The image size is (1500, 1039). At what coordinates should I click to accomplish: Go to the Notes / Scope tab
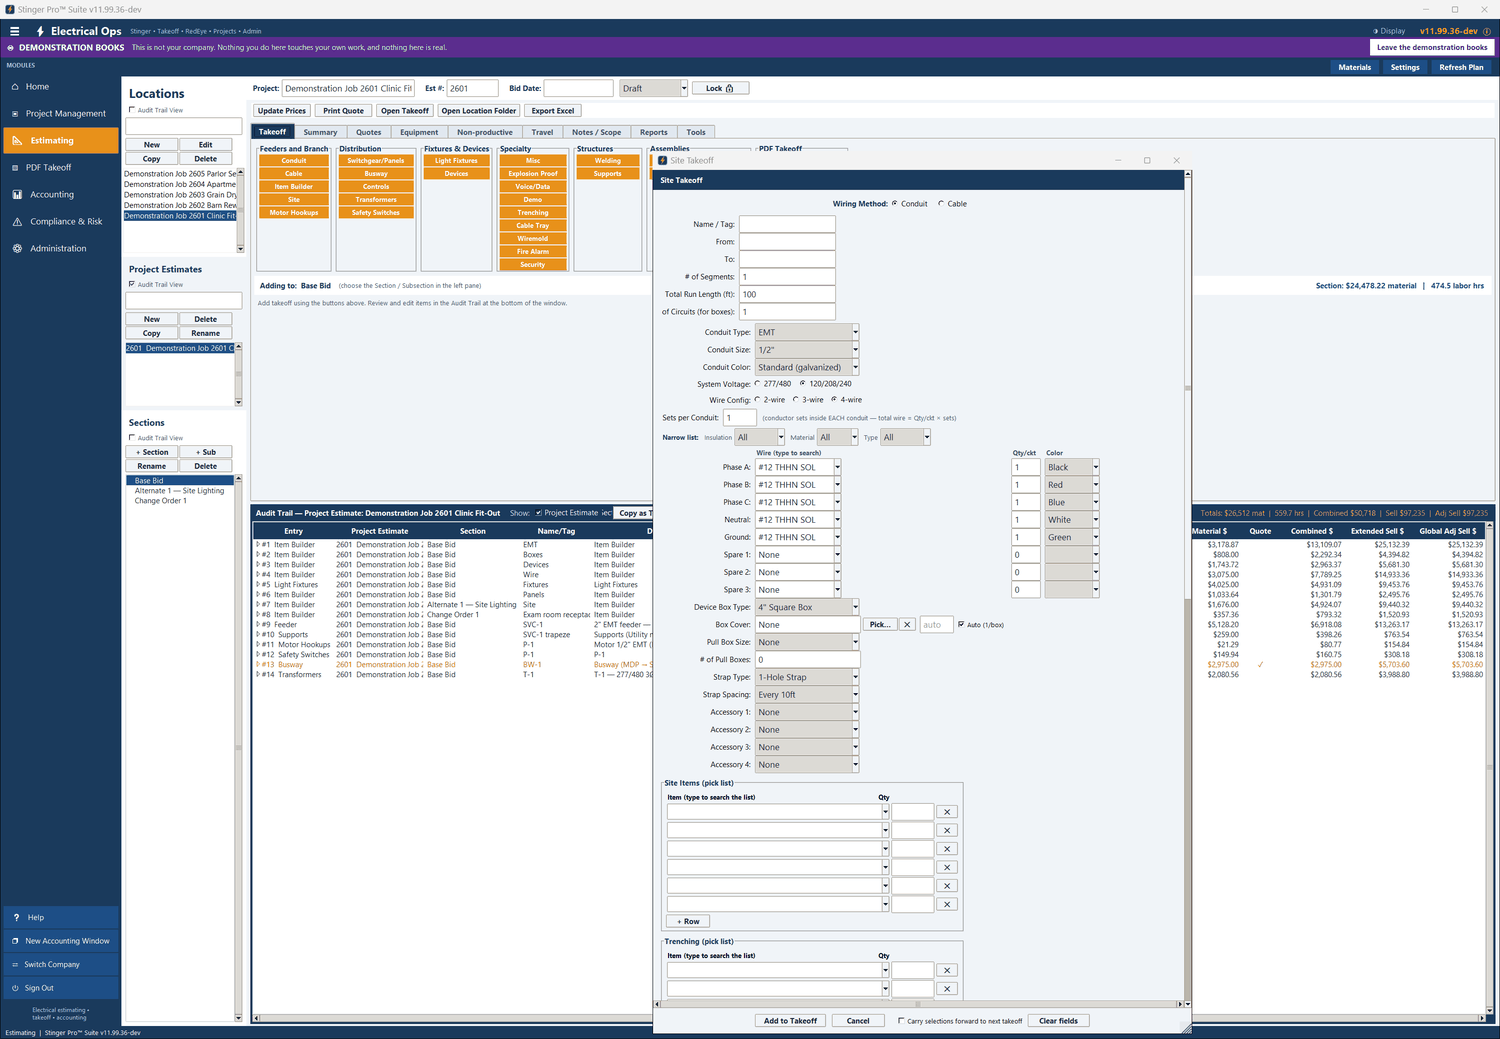click(597, 132)
